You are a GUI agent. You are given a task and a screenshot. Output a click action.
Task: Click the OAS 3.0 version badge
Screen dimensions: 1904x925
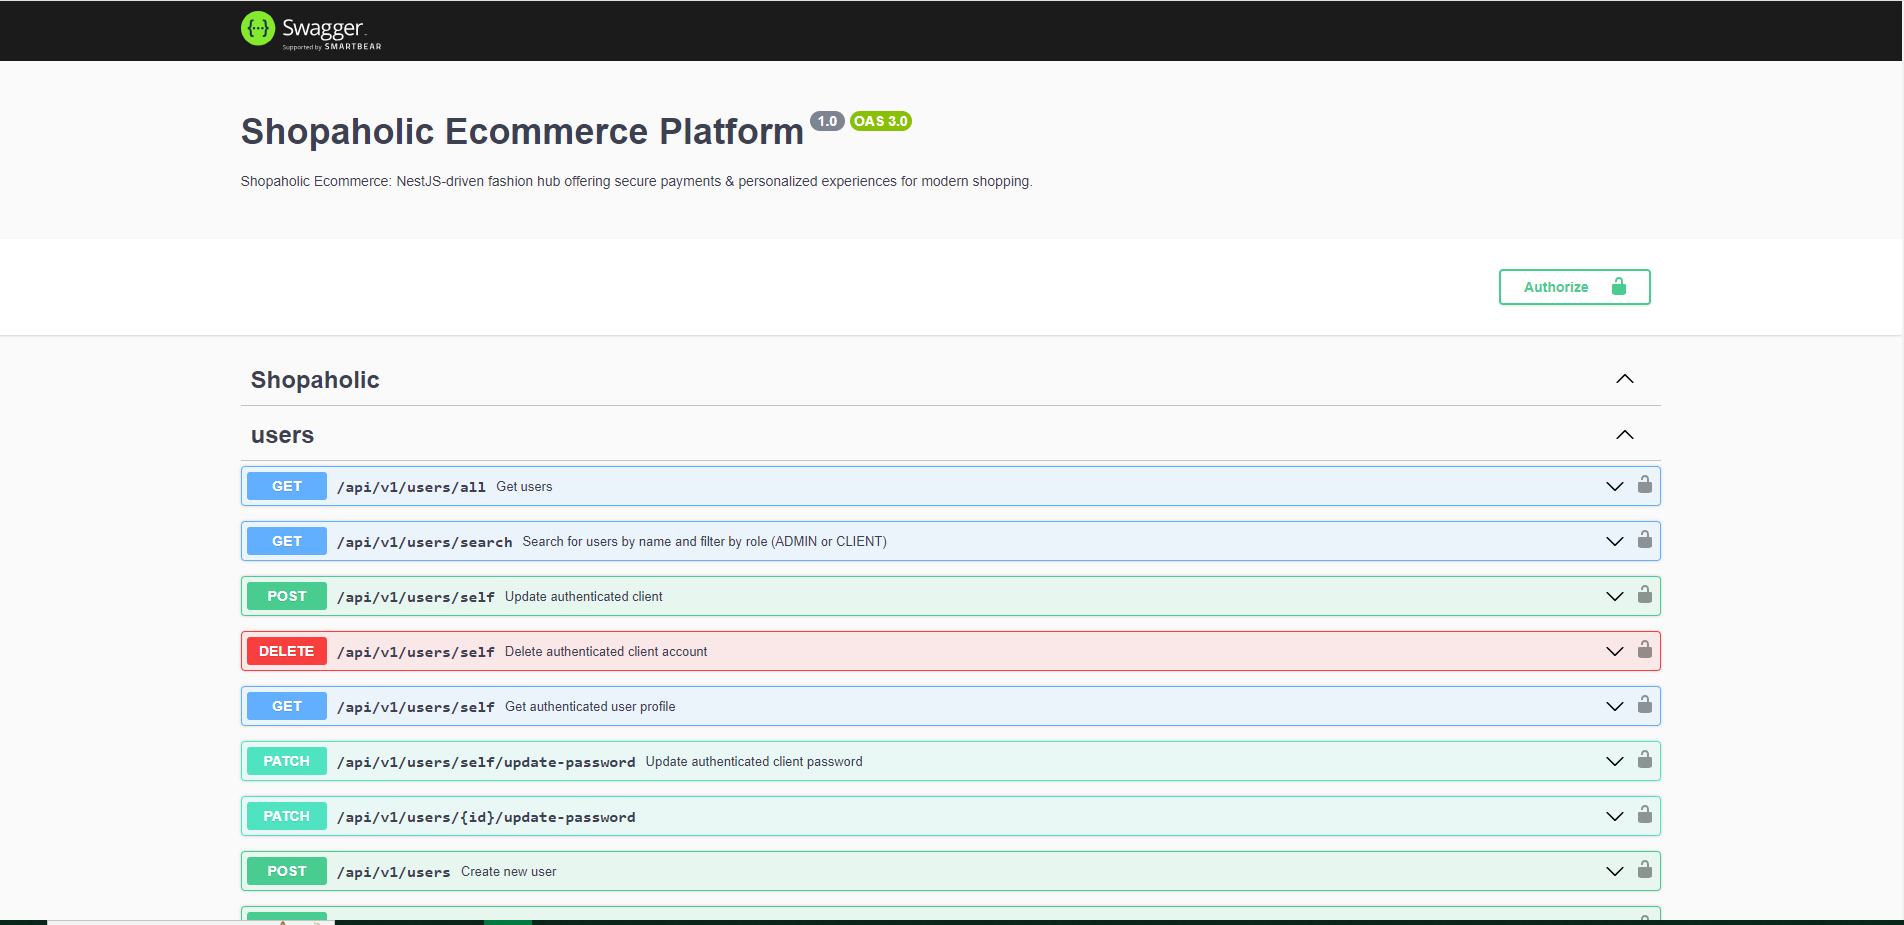[x=880, y=121]
